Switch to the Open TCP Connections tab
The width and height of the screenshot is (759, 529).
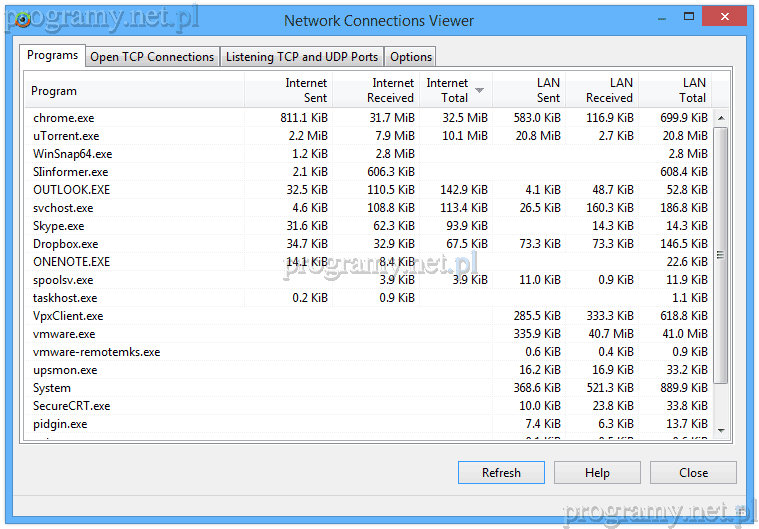(x=152, y=57)
